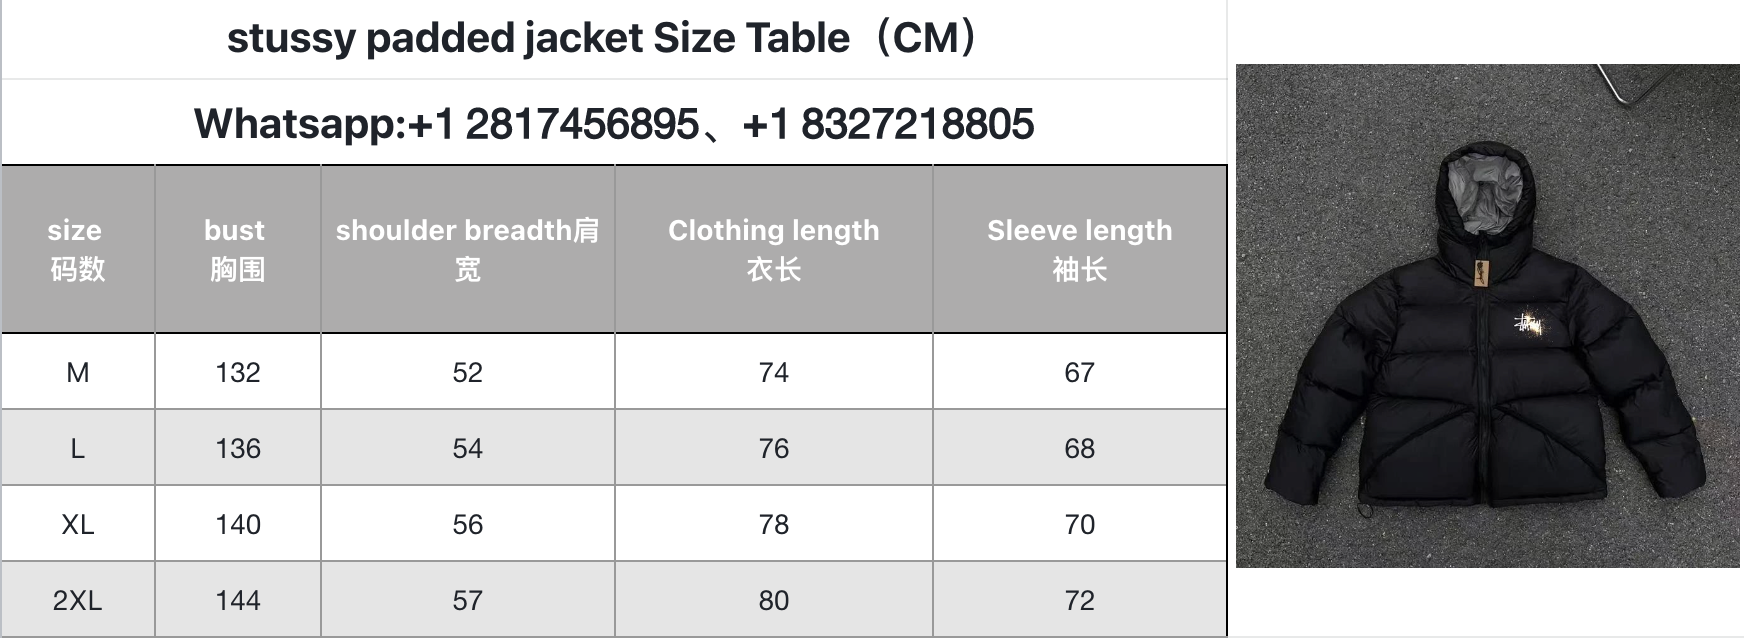Screen dimensions: 1744x638
Task: Click the Clothing length column header
Action: pos(774,249)
